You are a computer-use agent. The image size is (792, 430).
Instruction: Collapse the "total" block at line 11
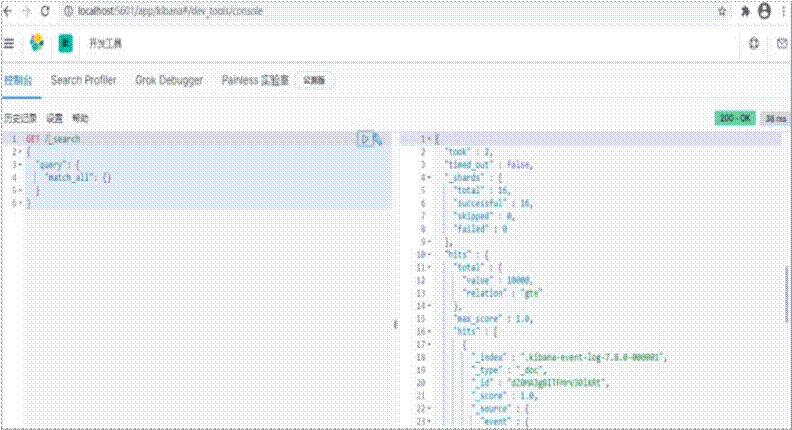coord(430,267)
